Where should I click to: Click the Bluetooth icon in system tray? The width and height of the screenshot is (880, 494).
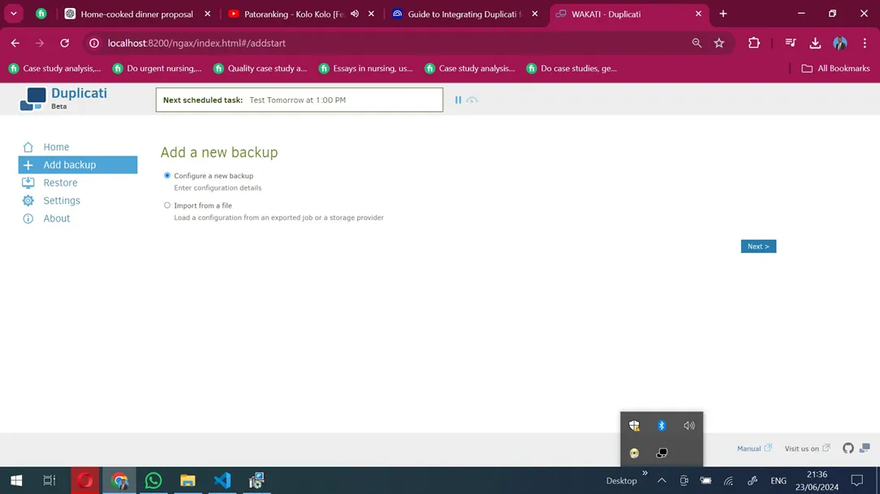(661, 426)
